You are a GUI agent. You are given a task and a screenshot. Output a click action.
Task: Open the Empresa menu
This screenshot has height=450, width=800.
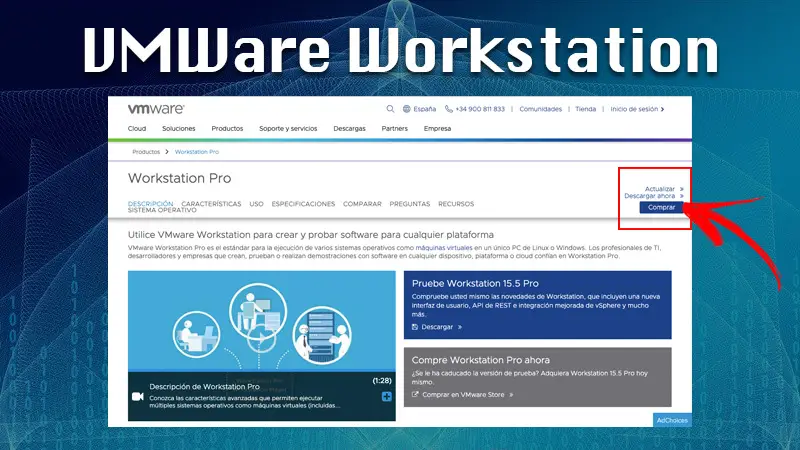pyautogui.click(x=437, y=129)
